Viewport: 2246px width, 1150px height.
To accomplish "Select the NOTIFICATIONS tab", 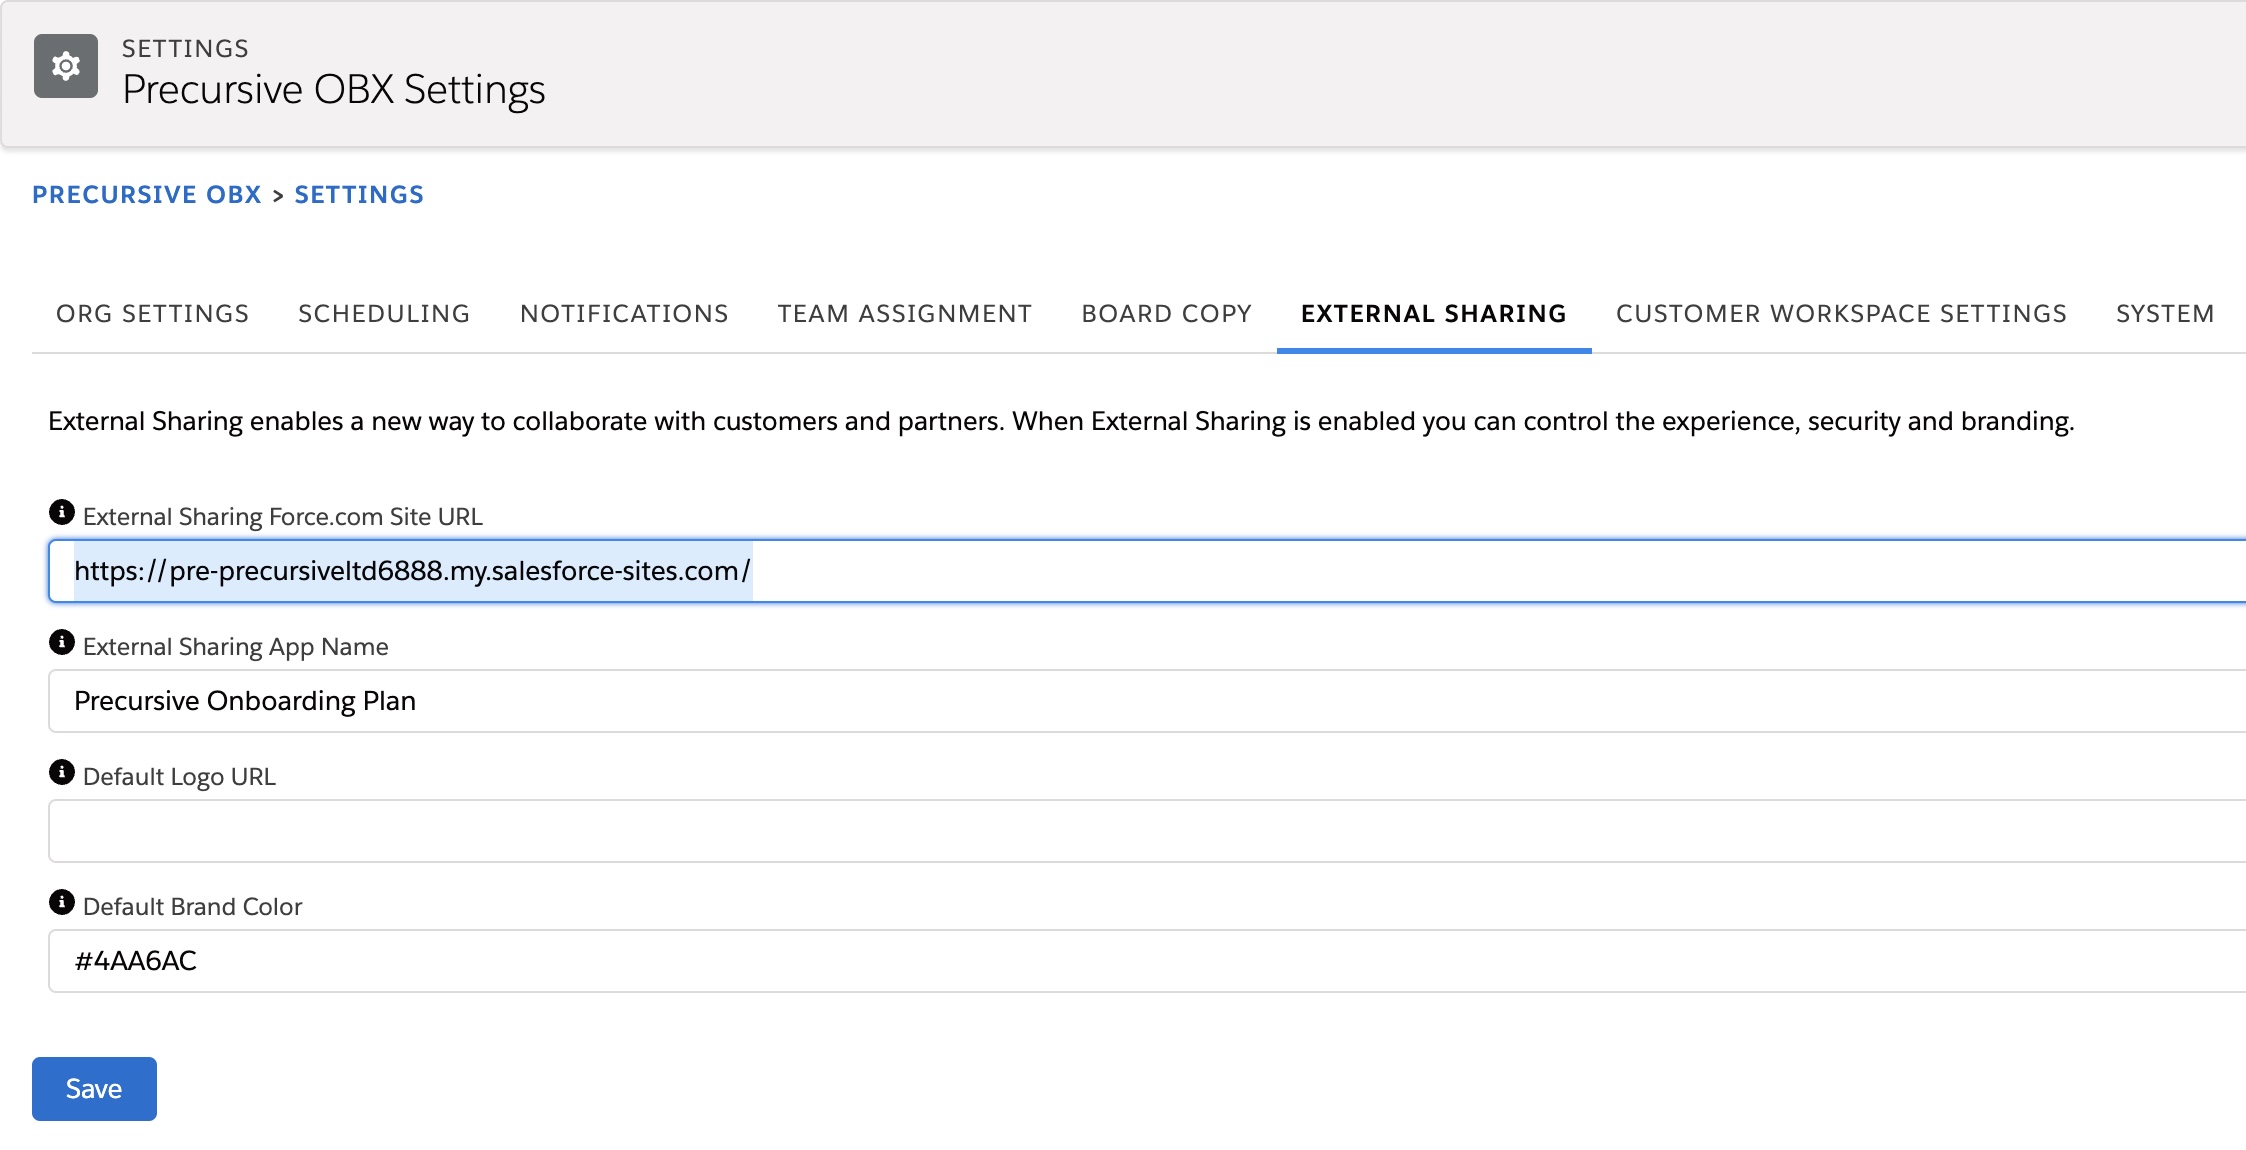I will click(x=623, y=313).
